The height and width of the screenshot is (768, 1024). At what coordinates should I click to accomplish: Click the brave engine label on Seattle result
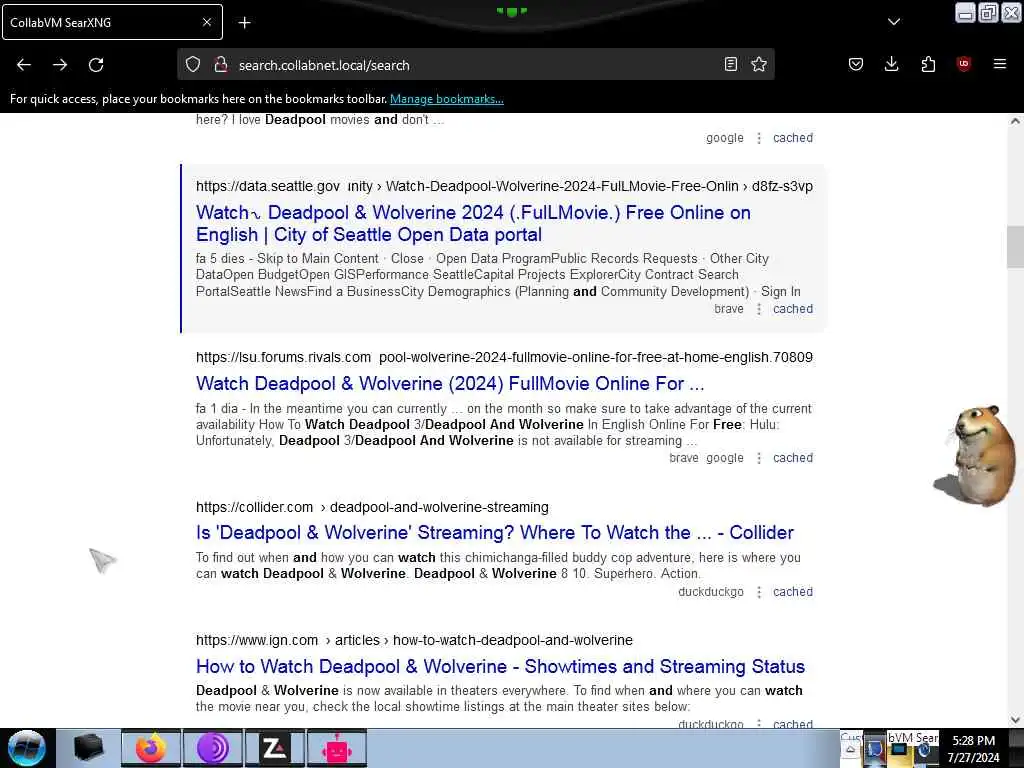[x=729, y=309]
